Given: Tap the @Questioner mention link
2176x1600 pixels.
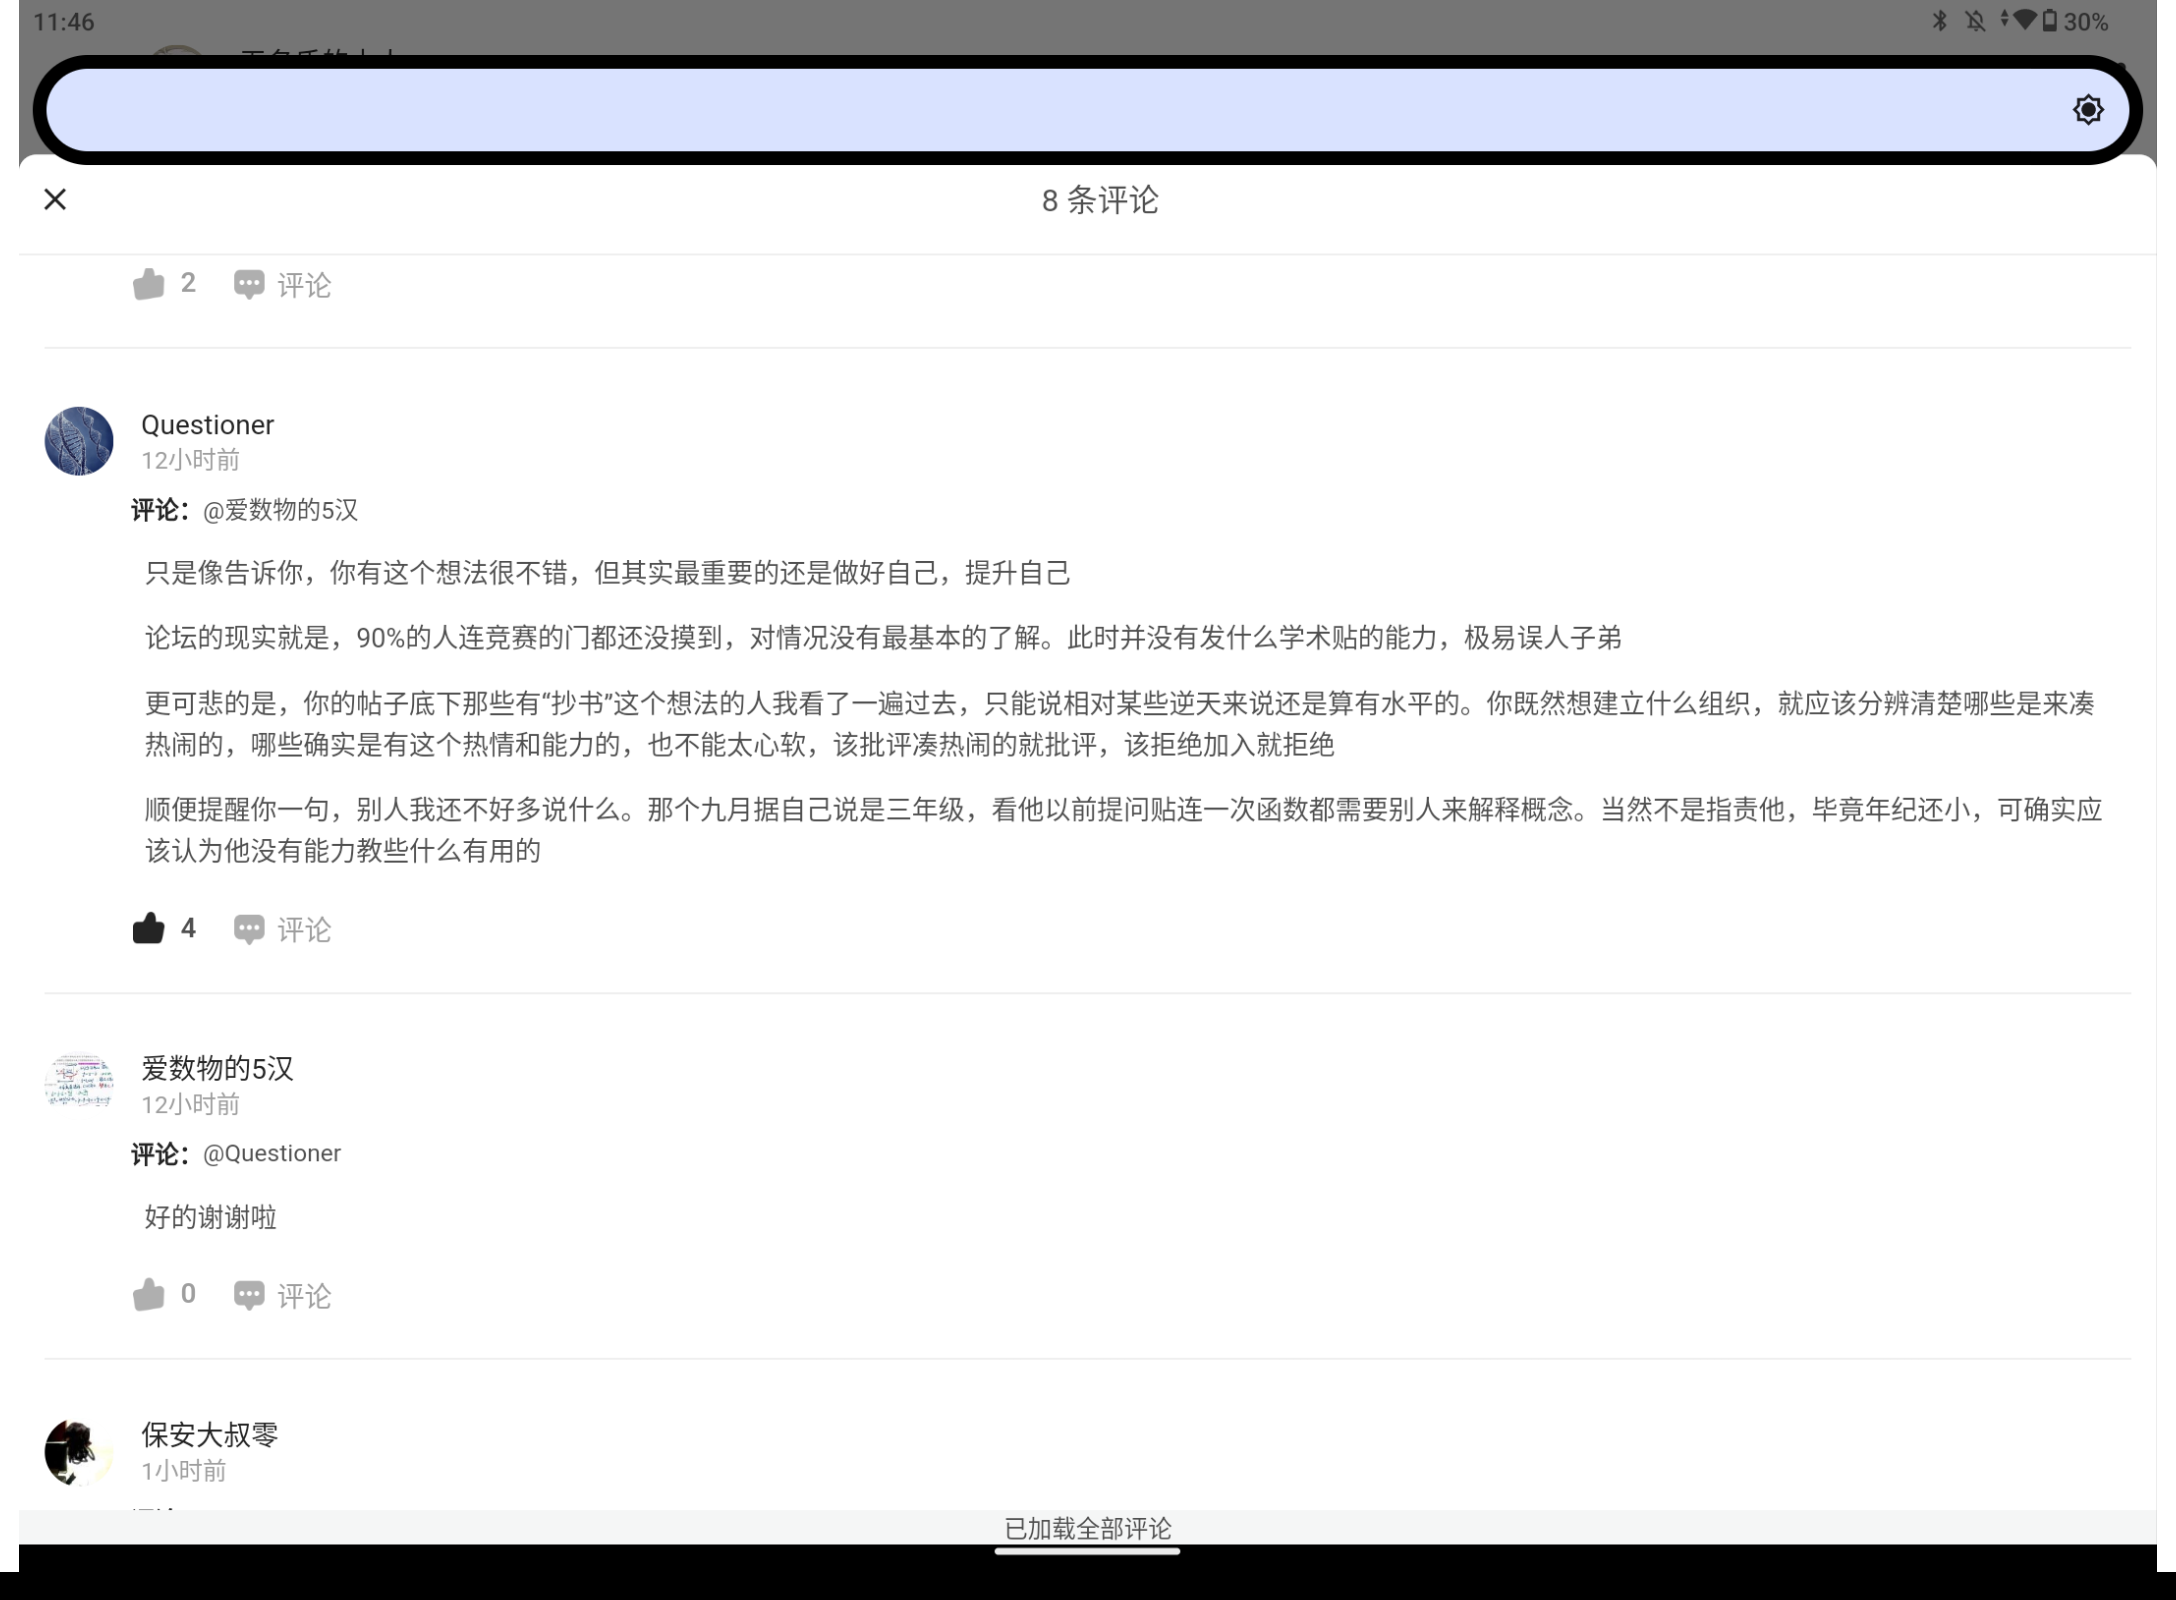Looking at the screenshot, I should (271, 1152).
